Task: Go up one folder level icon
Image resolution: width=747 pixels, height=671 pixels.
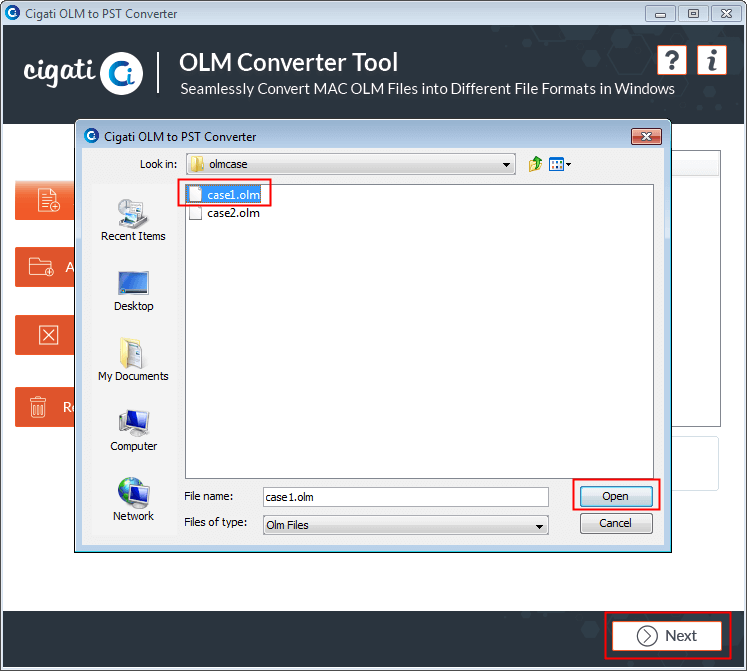Action: (535, 164)
